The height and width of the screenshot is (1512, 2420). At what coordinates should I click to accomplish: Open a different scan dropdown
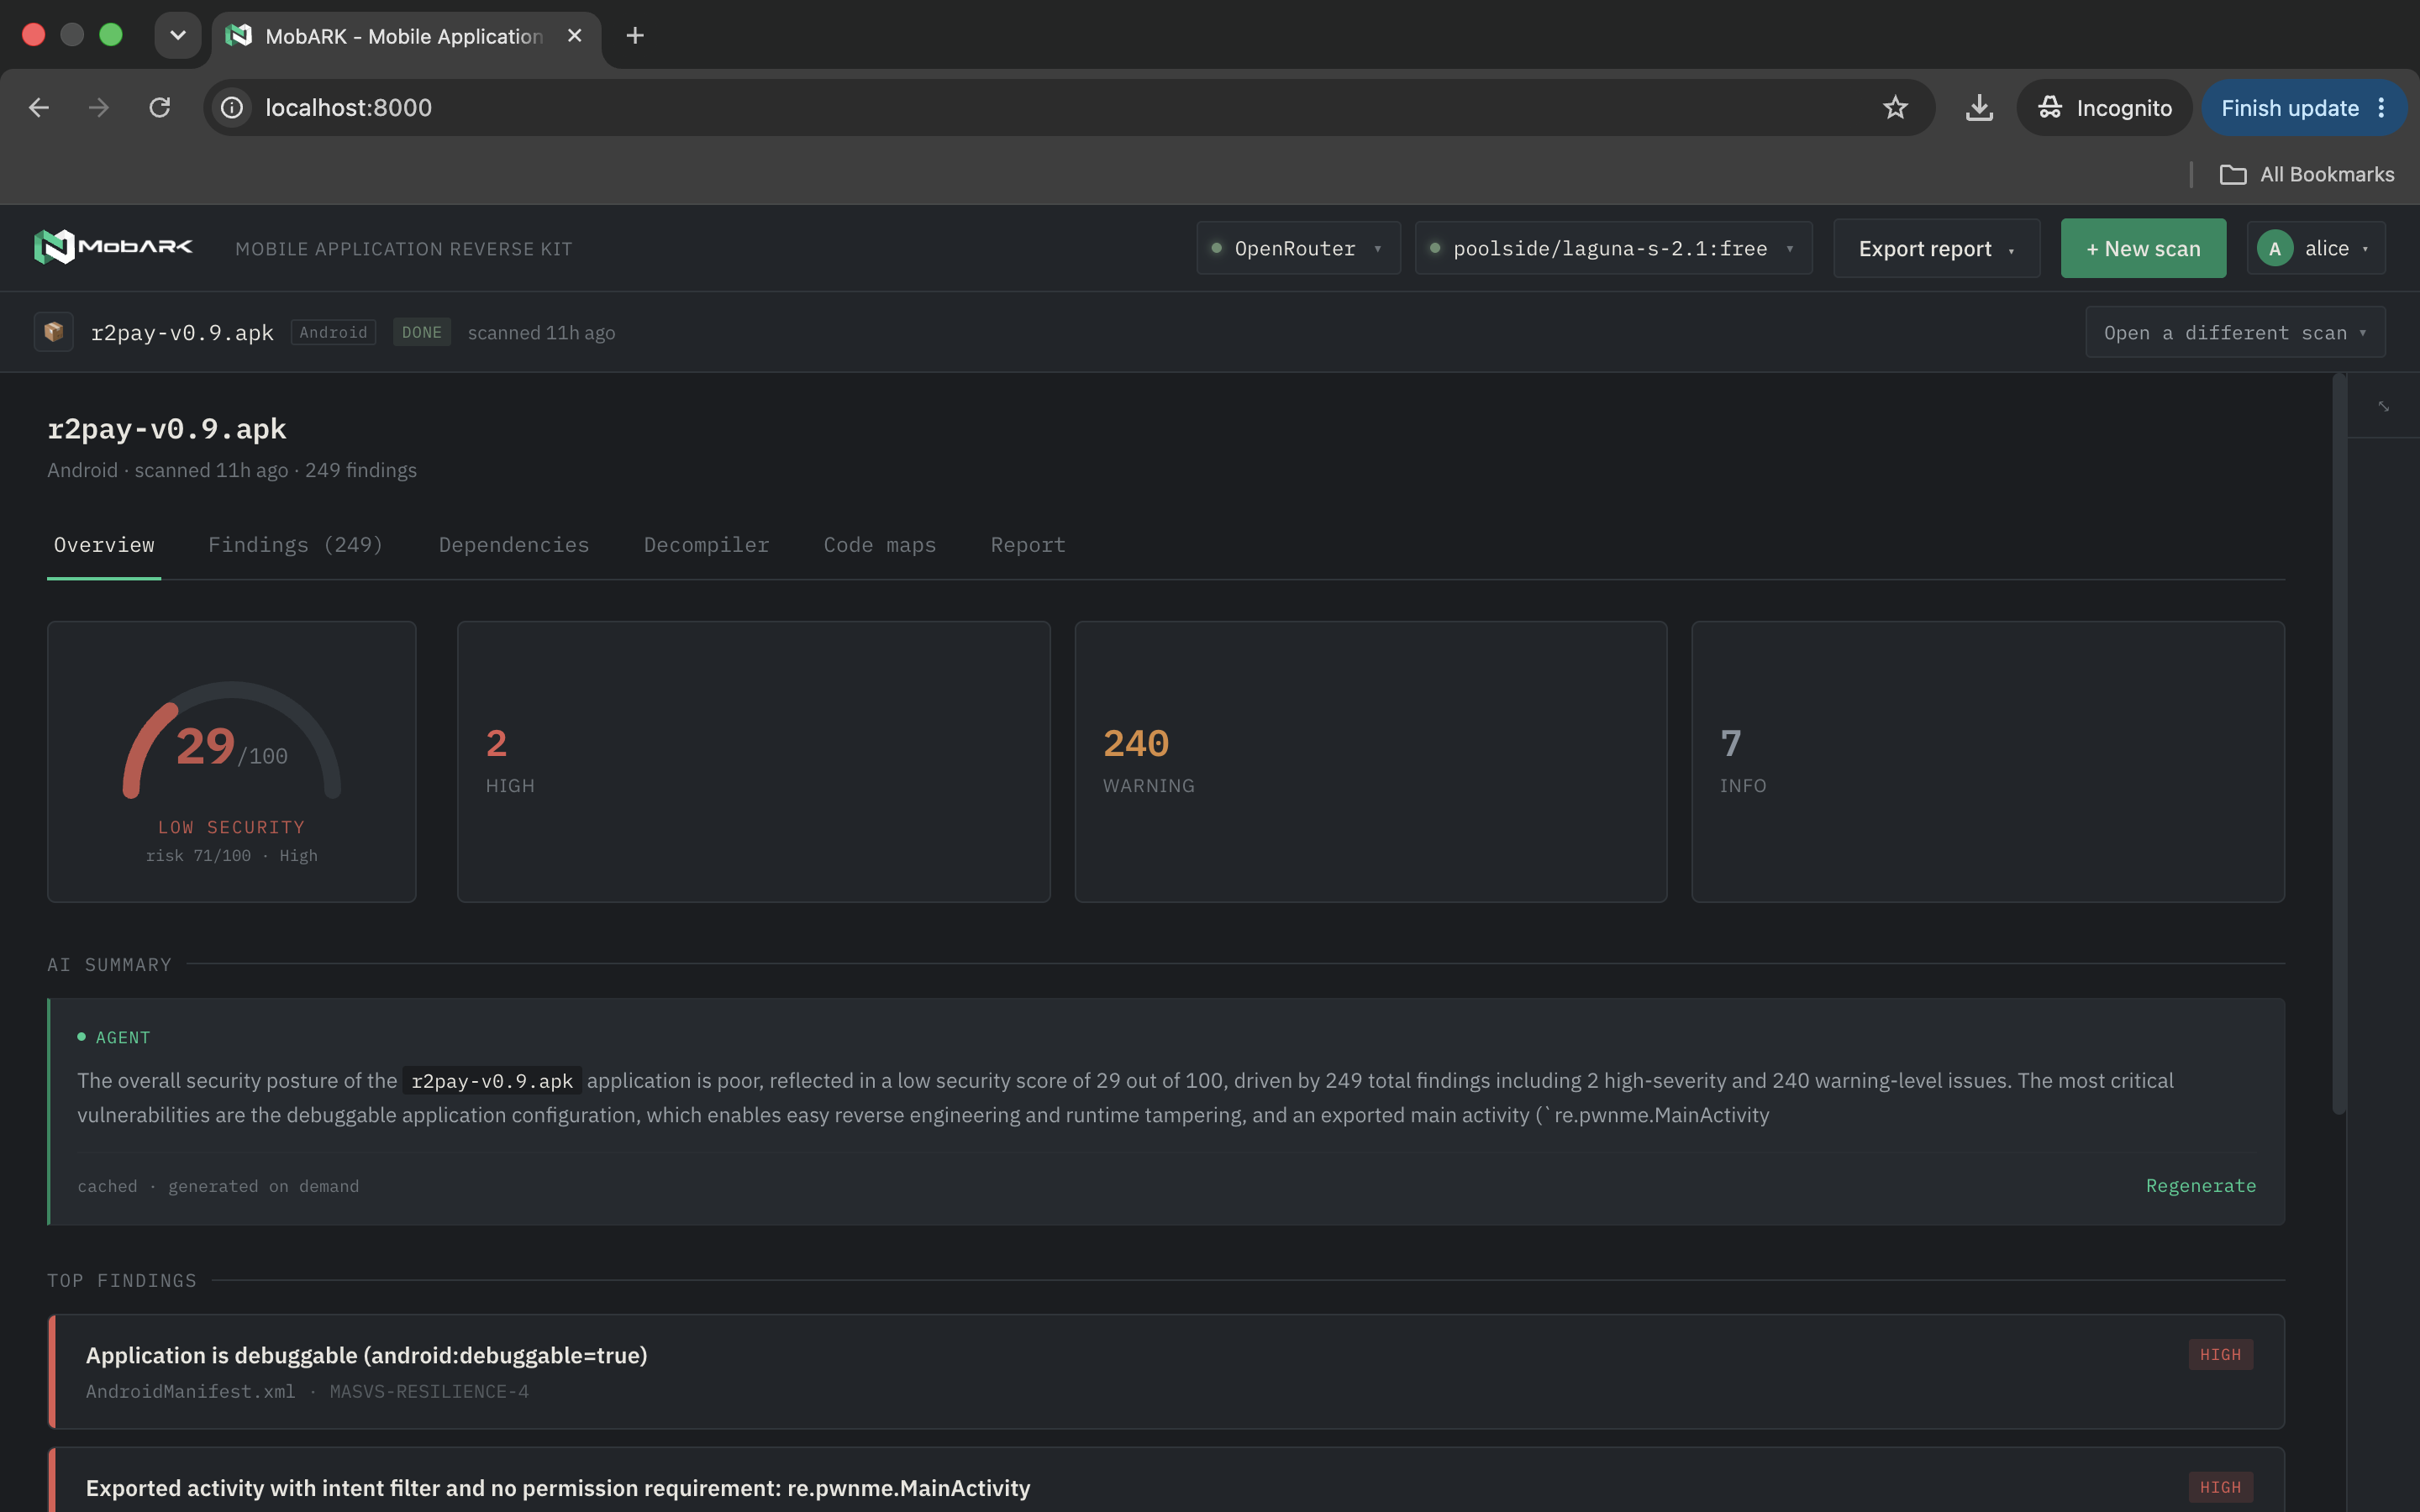click(x=2235, y=332)
